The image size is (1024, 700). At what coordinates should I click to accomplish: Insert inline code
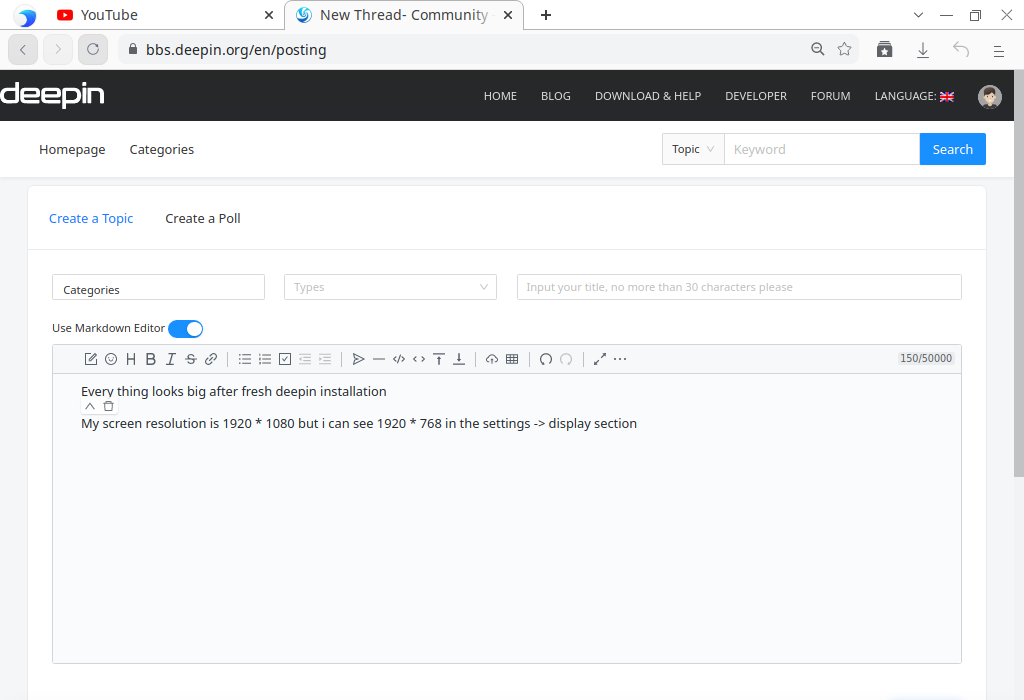pyautogui.click(x=419, y=359)
